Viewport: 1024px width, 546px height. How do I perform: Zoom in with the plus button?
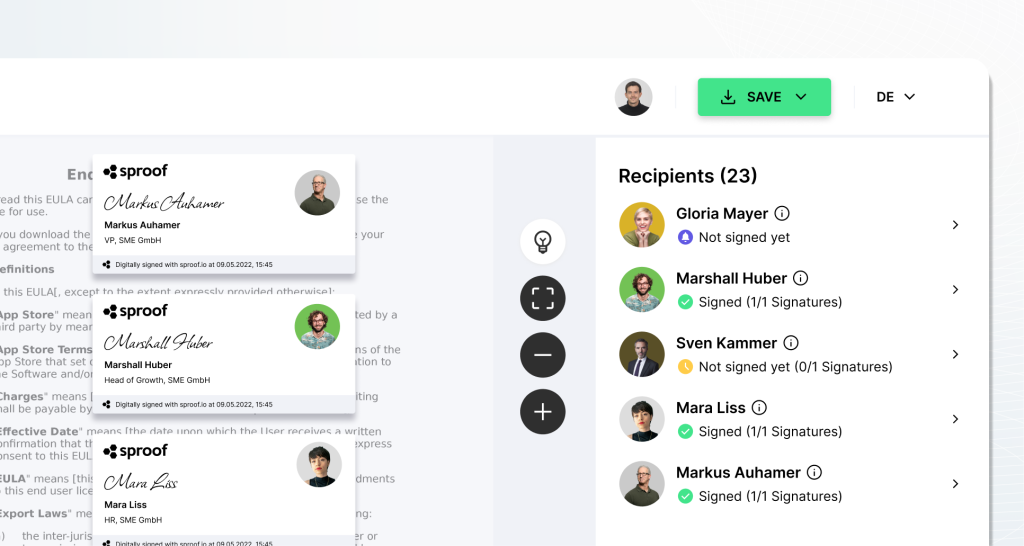click(543, 412)
